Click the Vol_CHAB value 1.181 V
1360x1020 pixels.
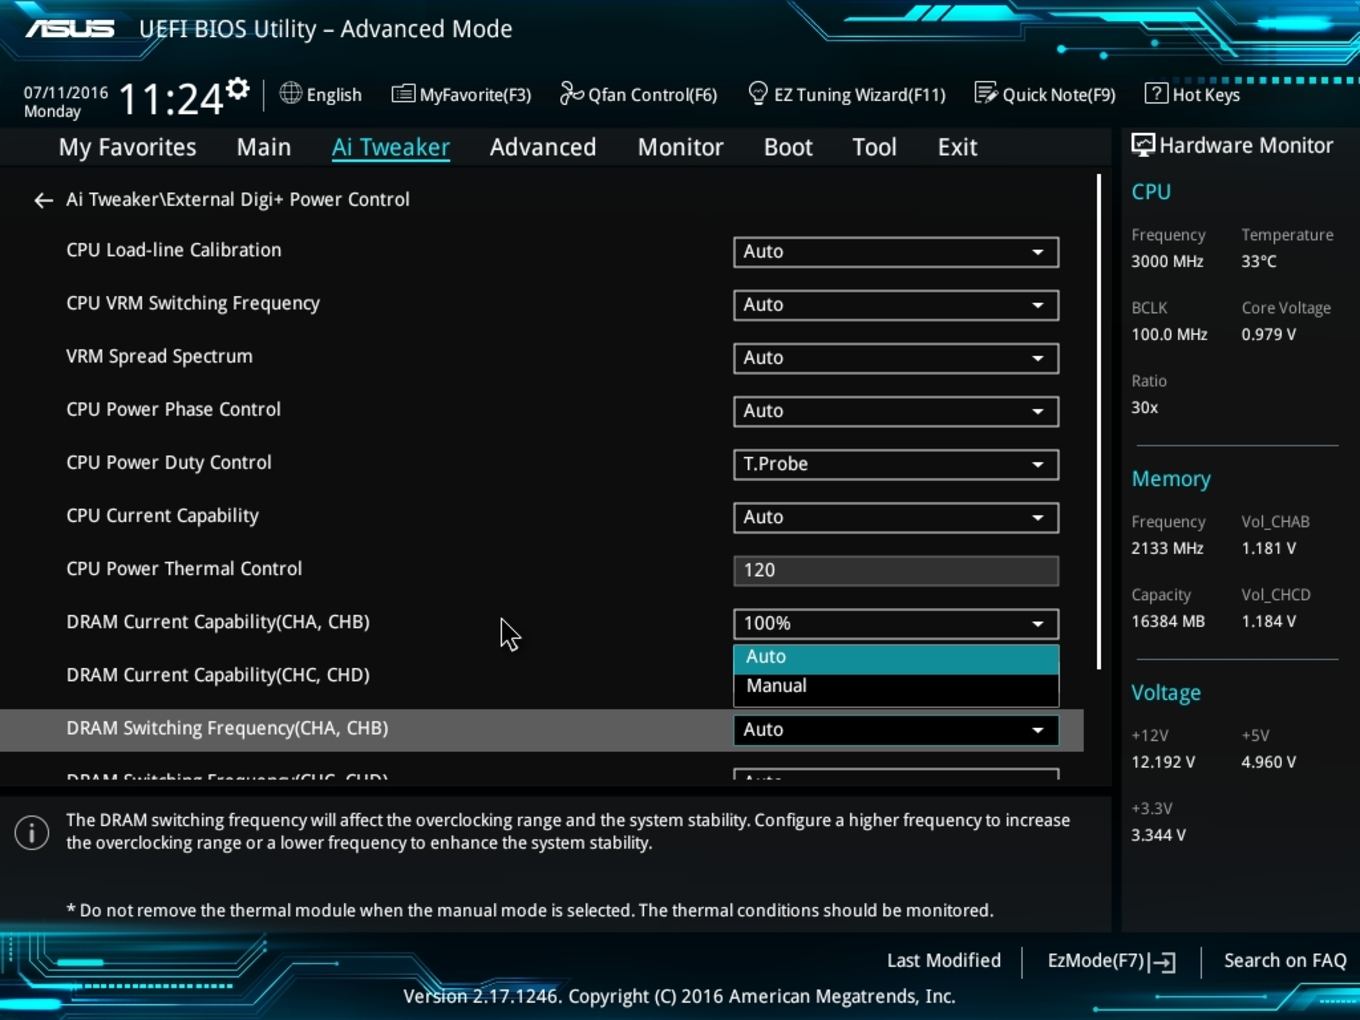(1268, 548)
